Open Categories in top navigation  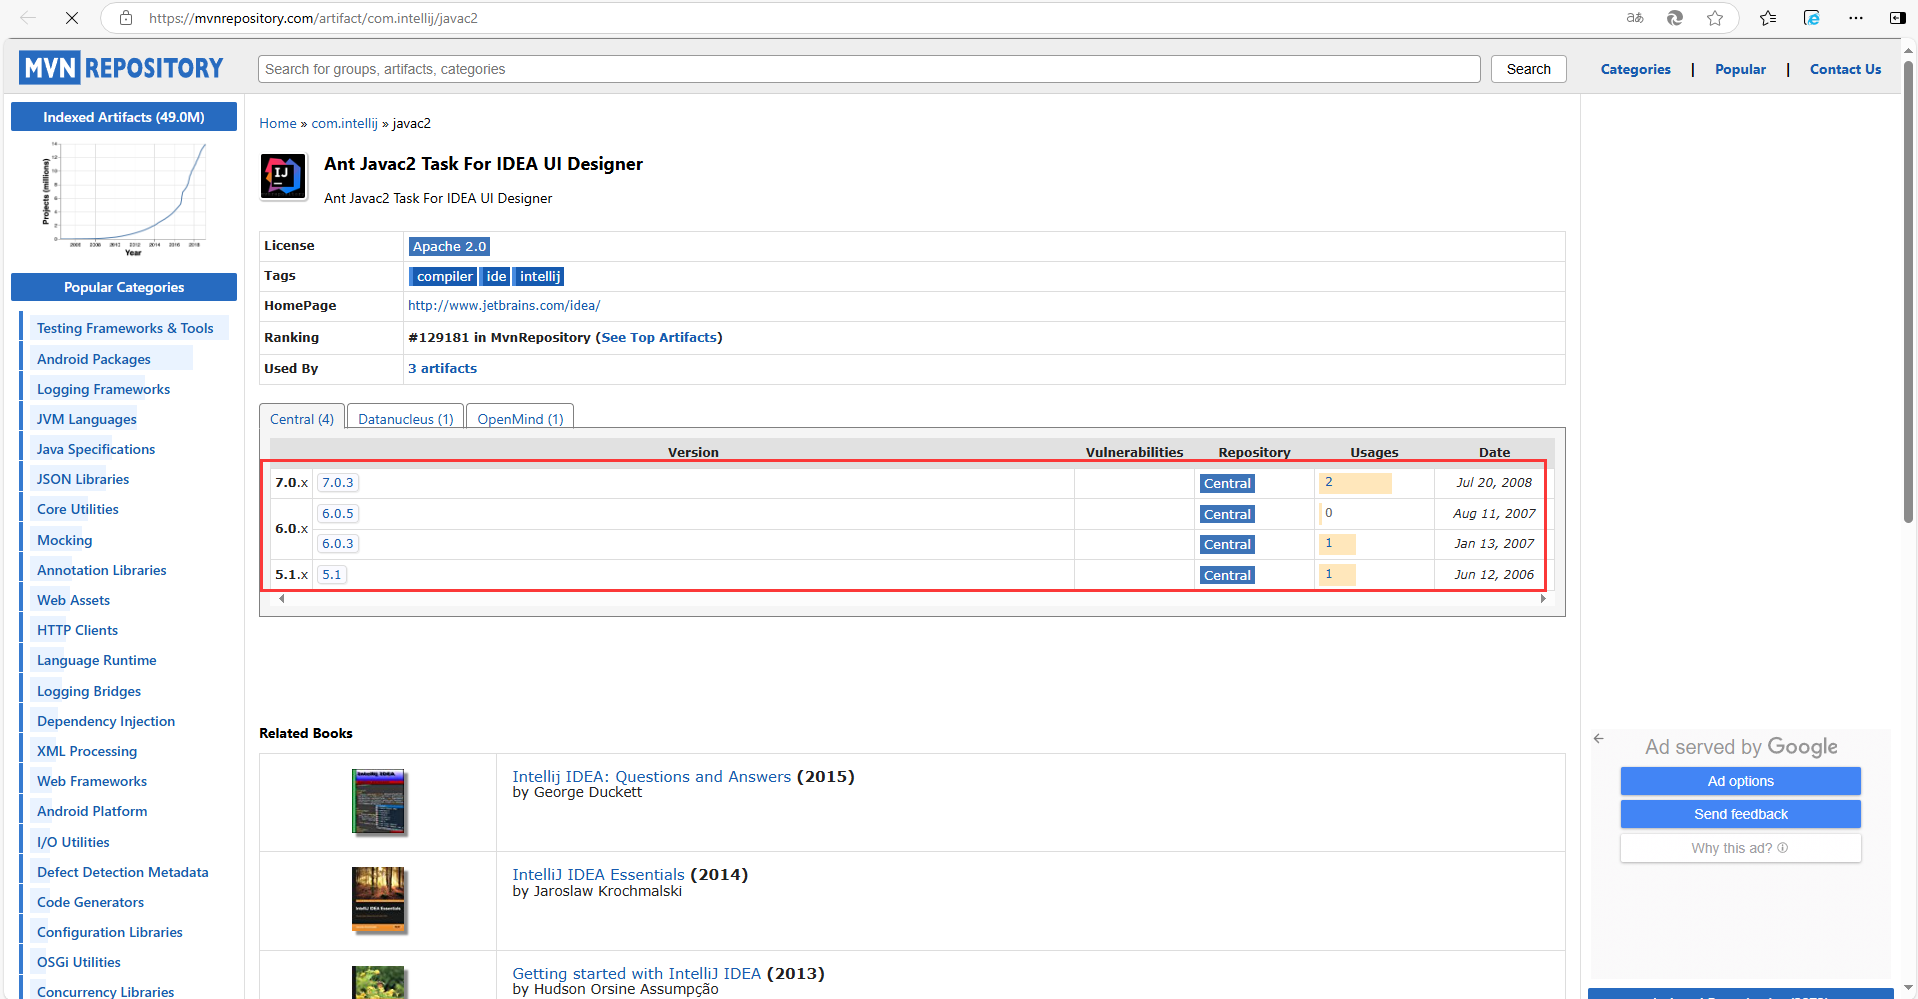point(1635,69)
